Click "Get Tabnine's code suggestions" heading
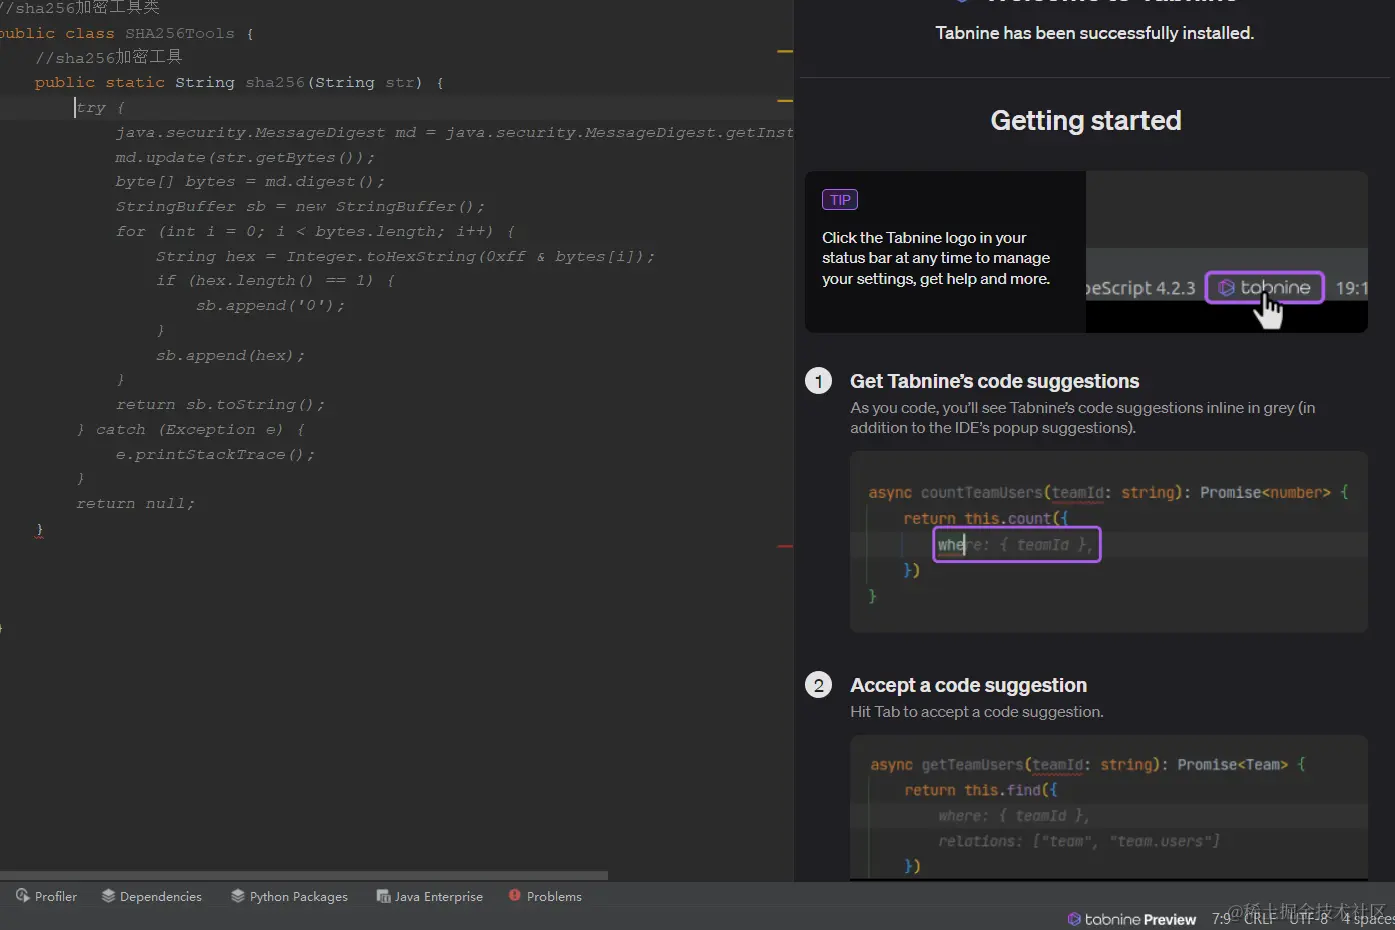The width and height of the screenshot is (1395, 930). (x=994, y=381)
